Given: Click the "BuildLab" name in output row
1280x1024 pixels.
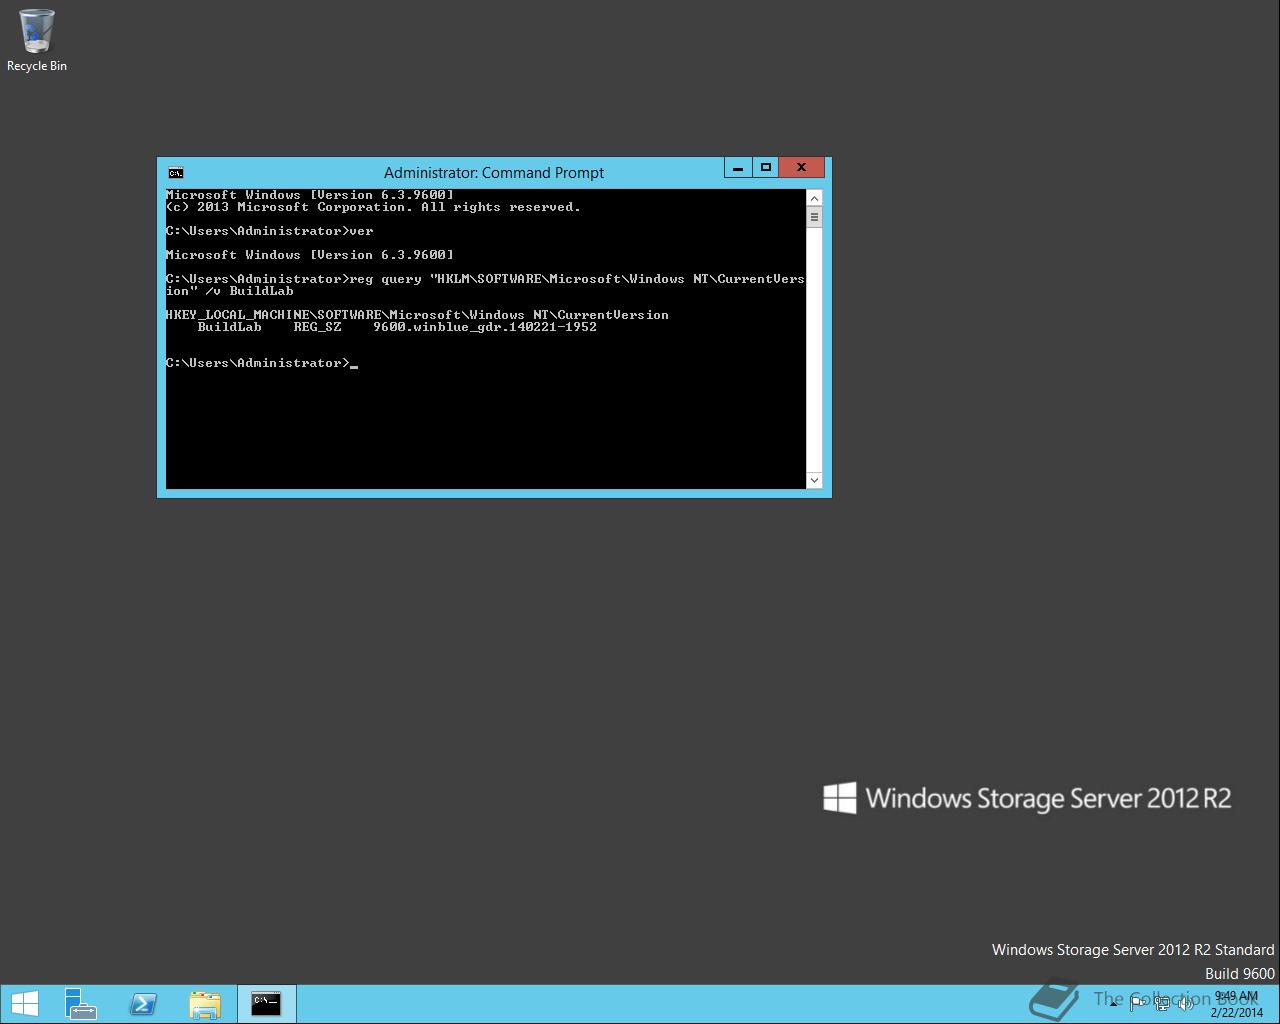Looking at the screenshot, I should 229,327.
